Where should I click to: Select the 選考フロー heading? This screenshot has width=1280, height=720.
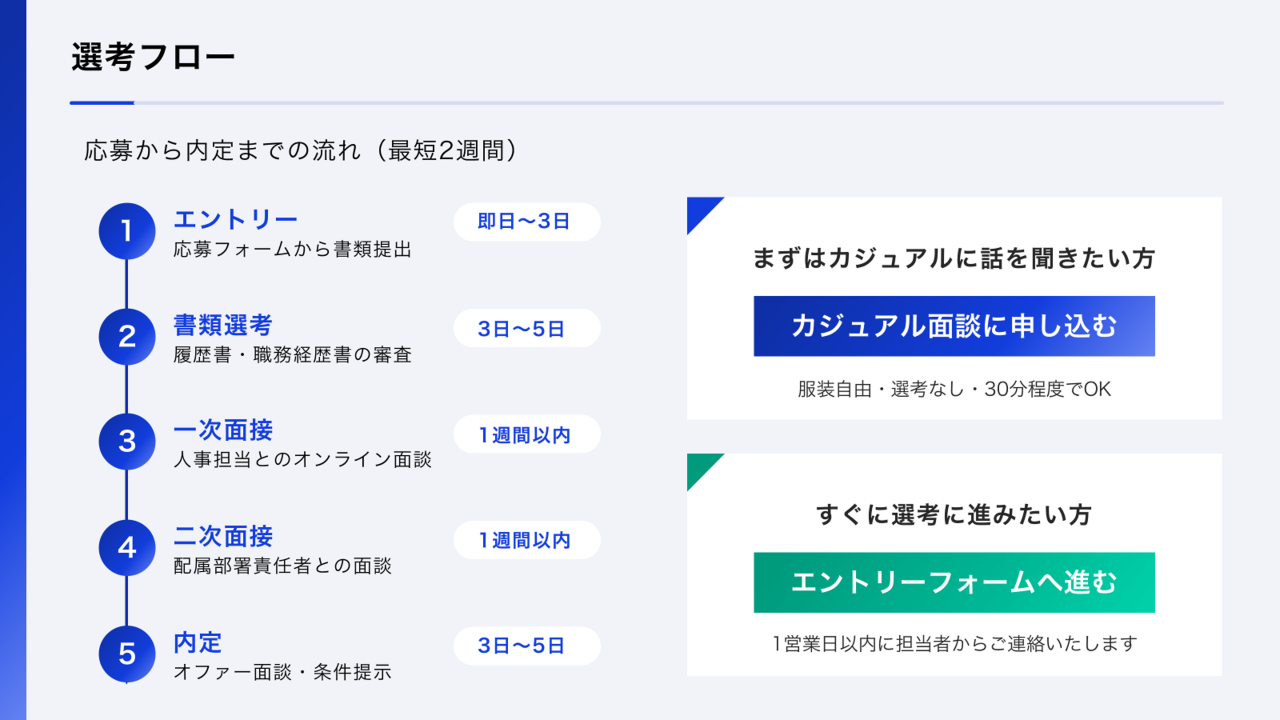click(x=150, y=57)
